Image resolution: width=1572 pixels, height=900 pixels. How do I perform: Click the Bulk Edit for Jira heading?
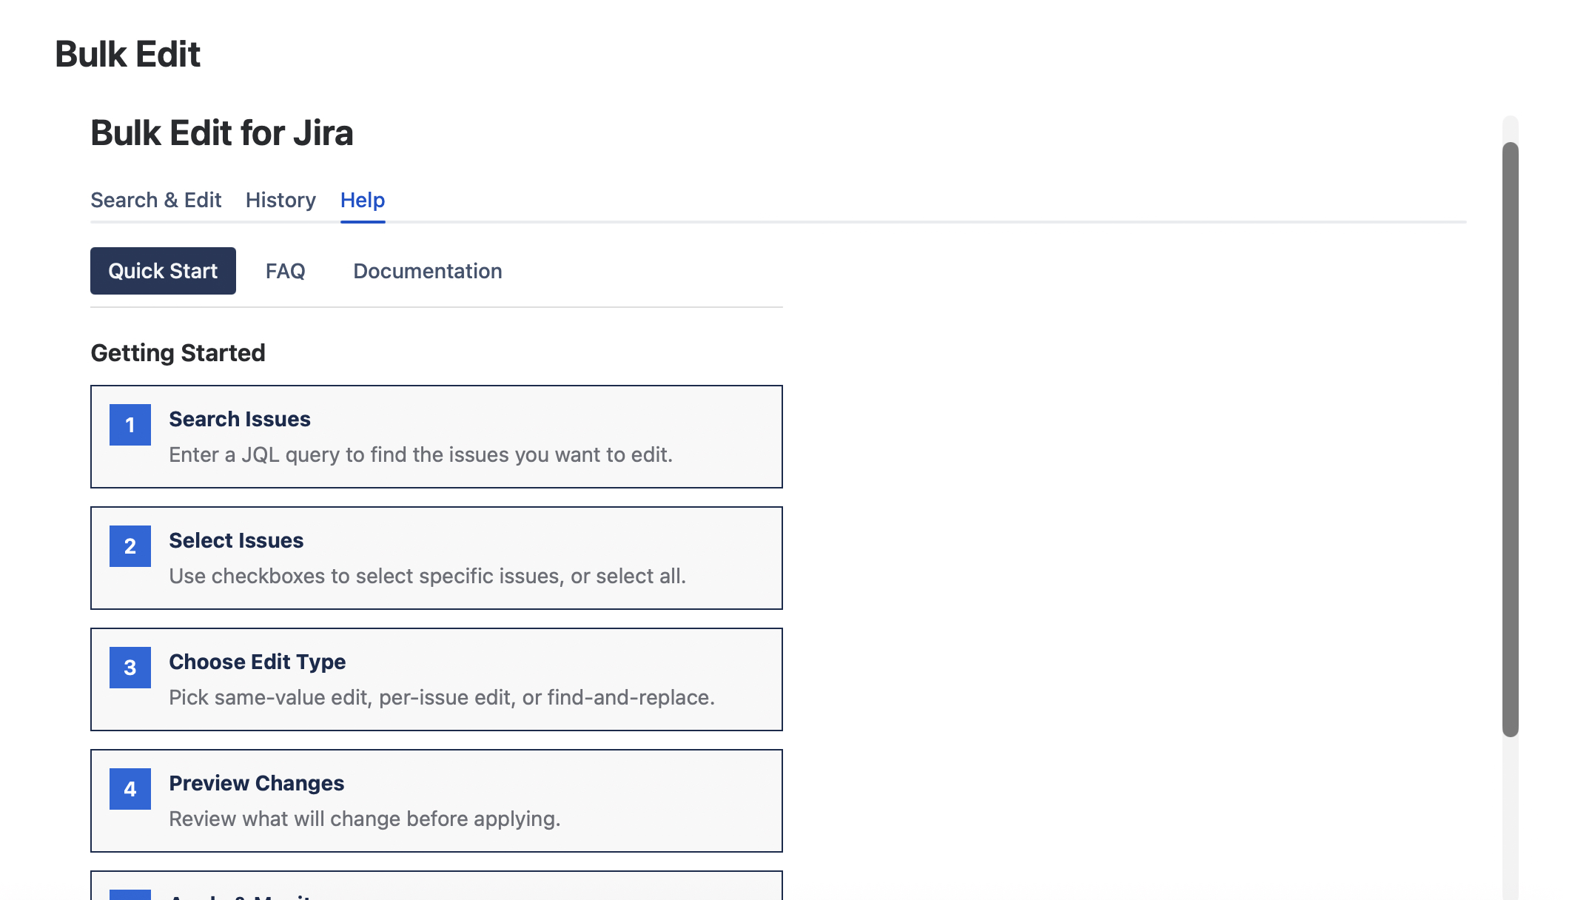[222, 133]
